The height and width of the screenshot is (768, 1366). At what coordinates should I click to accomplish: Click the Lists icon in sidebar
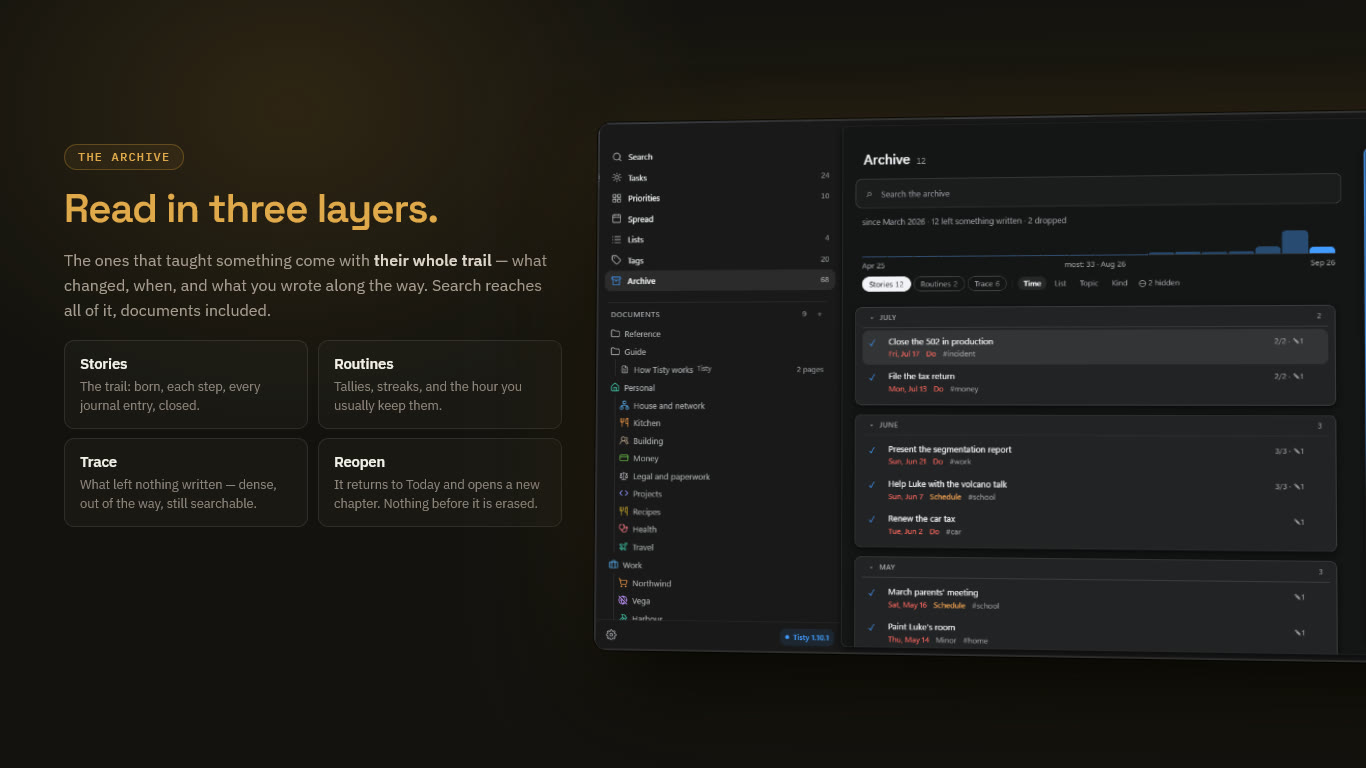coord(617,240)
